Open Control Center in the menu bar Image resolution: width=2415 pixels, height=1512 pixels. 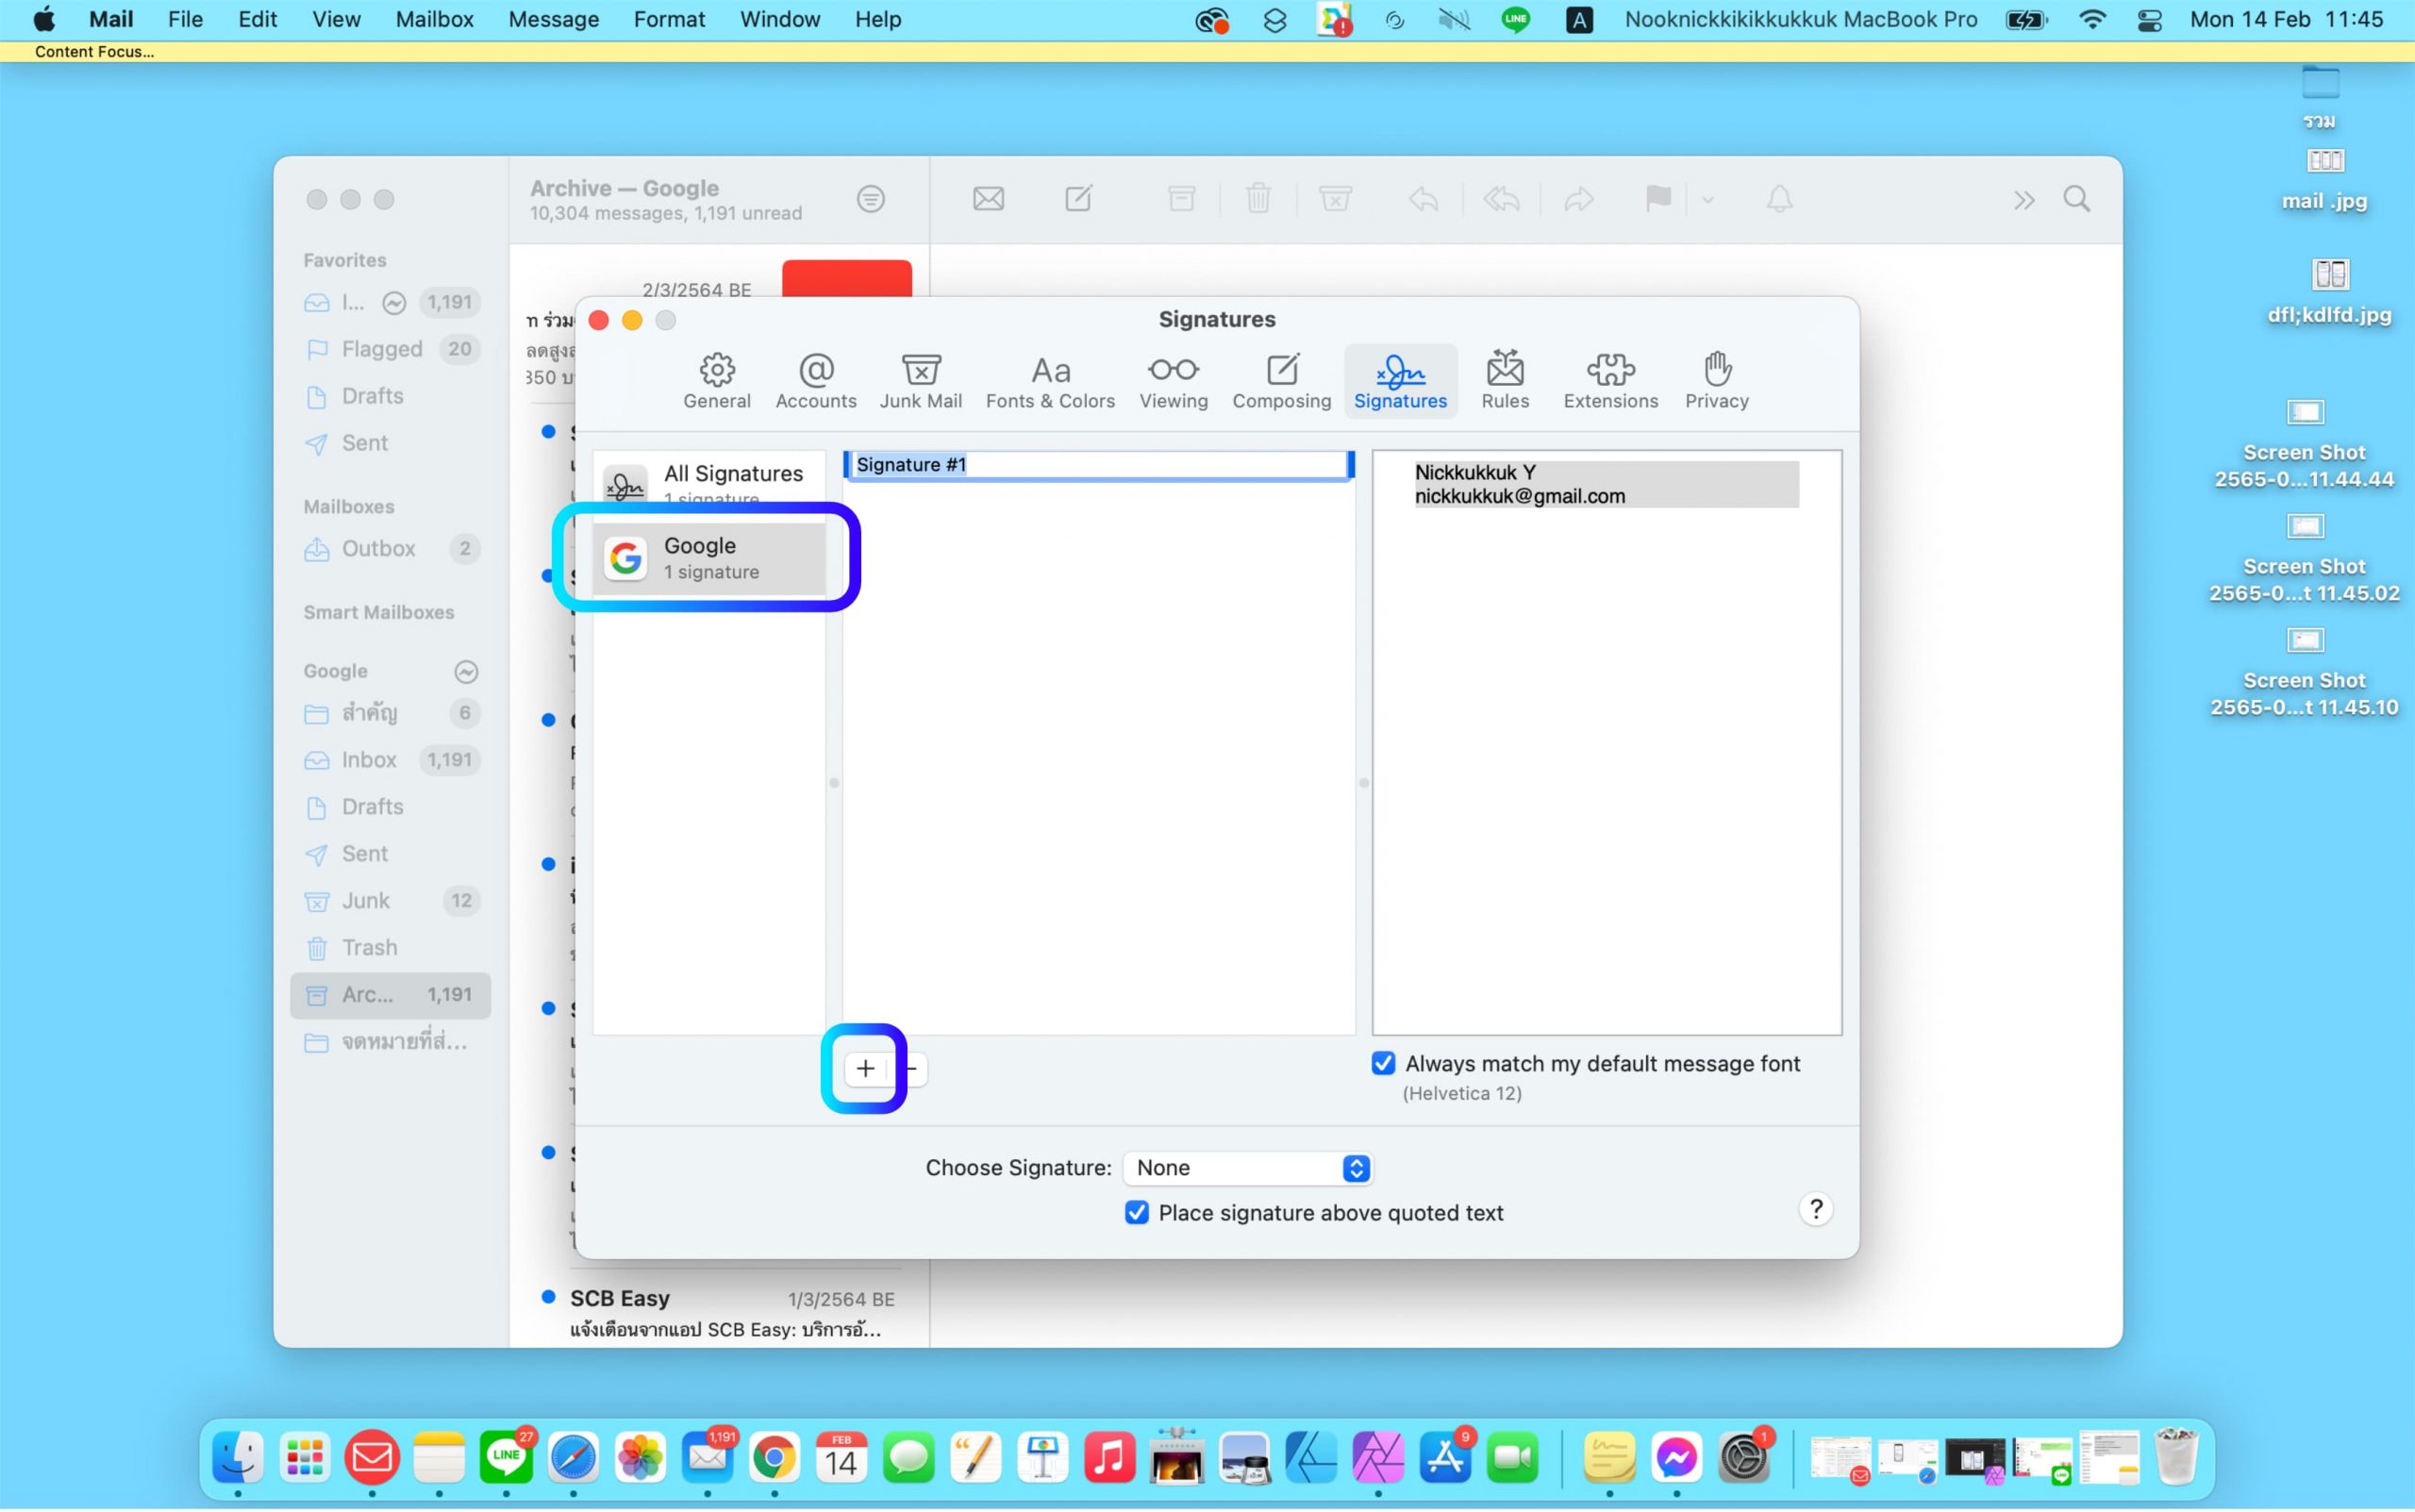click(2148, 19)
